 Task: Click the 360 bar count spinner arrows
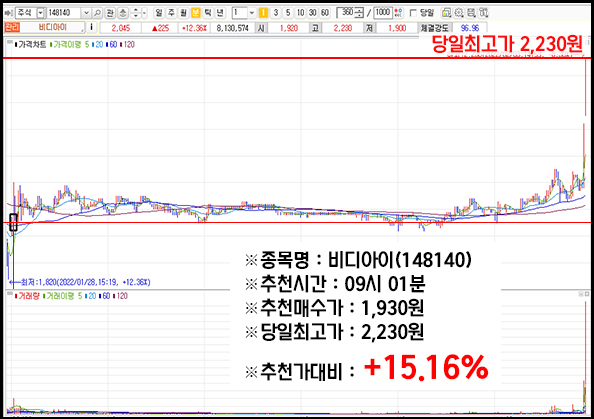358,14
